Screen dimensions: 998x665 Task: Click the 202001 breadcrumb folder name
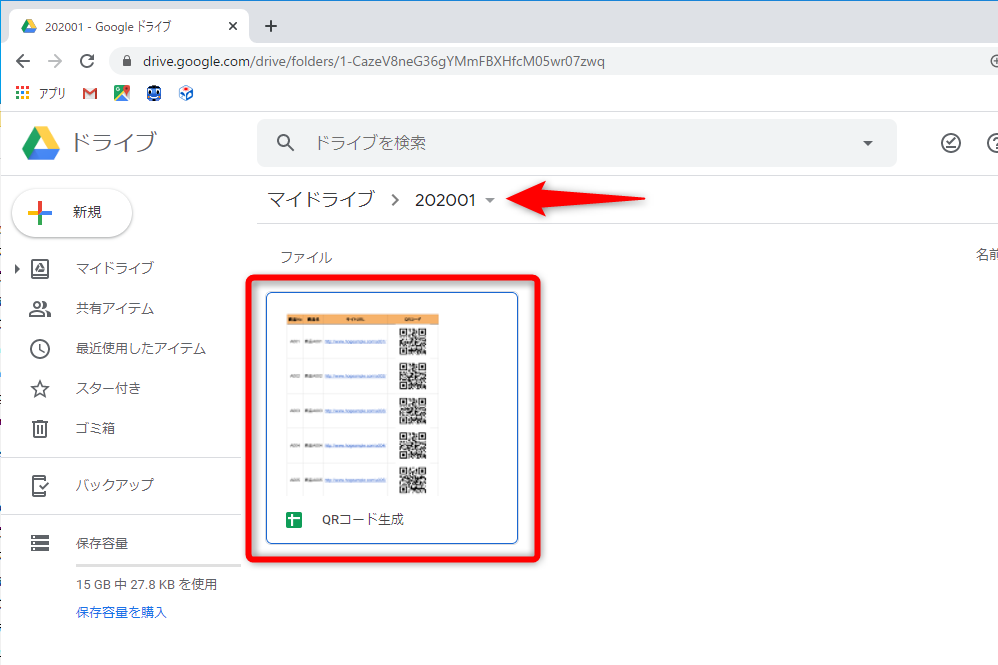point(446,200)
